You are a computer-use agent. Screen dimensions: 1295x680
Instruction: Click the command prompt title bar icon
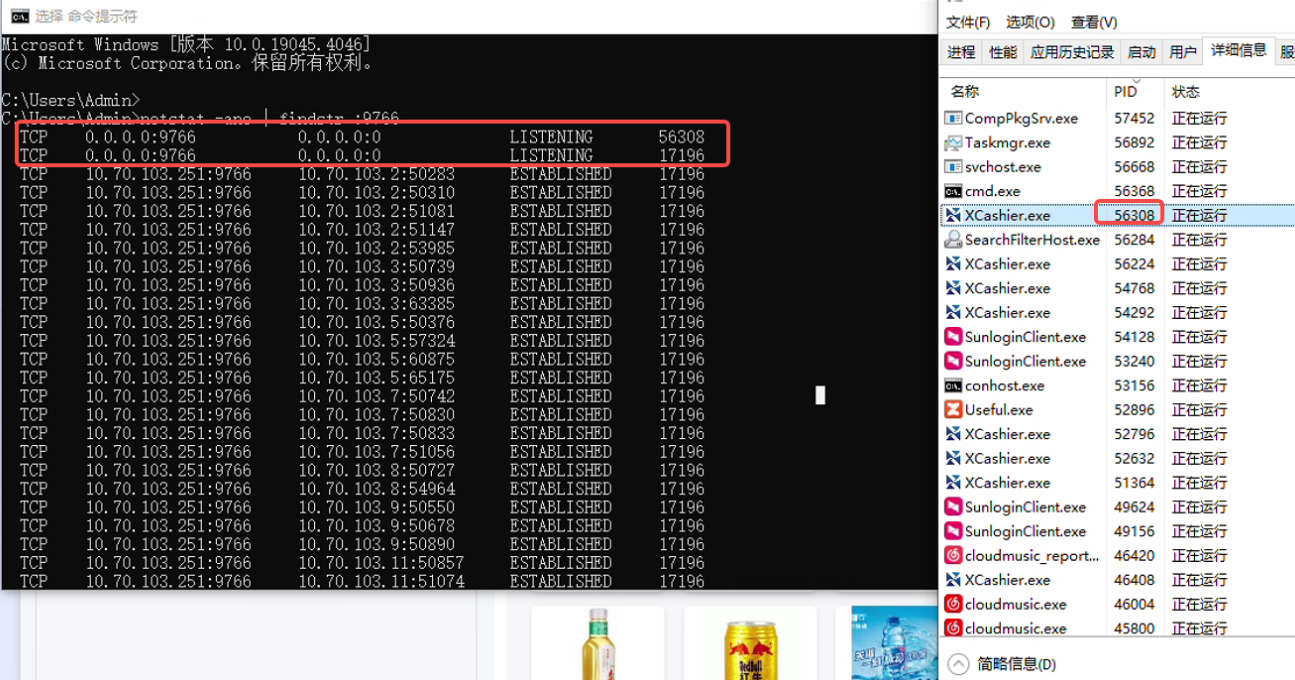point(19,16)
